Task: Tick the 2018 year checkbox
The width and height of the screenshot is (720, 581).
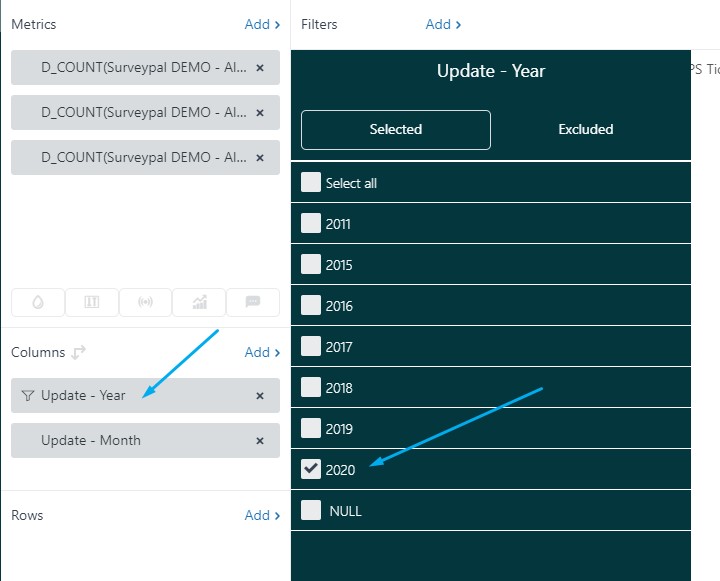Action: pyautogui.click(x=311, y=387)
